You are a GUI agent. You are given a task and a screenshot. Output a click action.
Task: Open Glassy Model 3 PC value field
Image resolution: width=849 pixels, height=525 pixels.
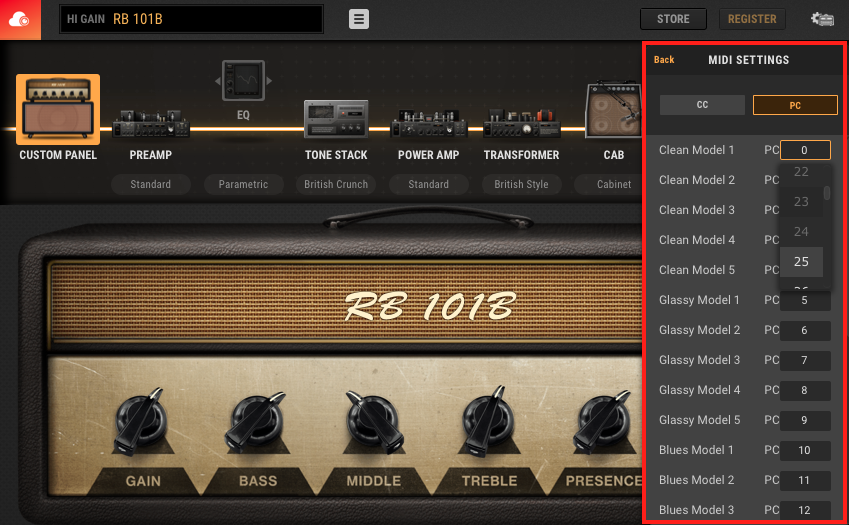[x=805, y=360]
